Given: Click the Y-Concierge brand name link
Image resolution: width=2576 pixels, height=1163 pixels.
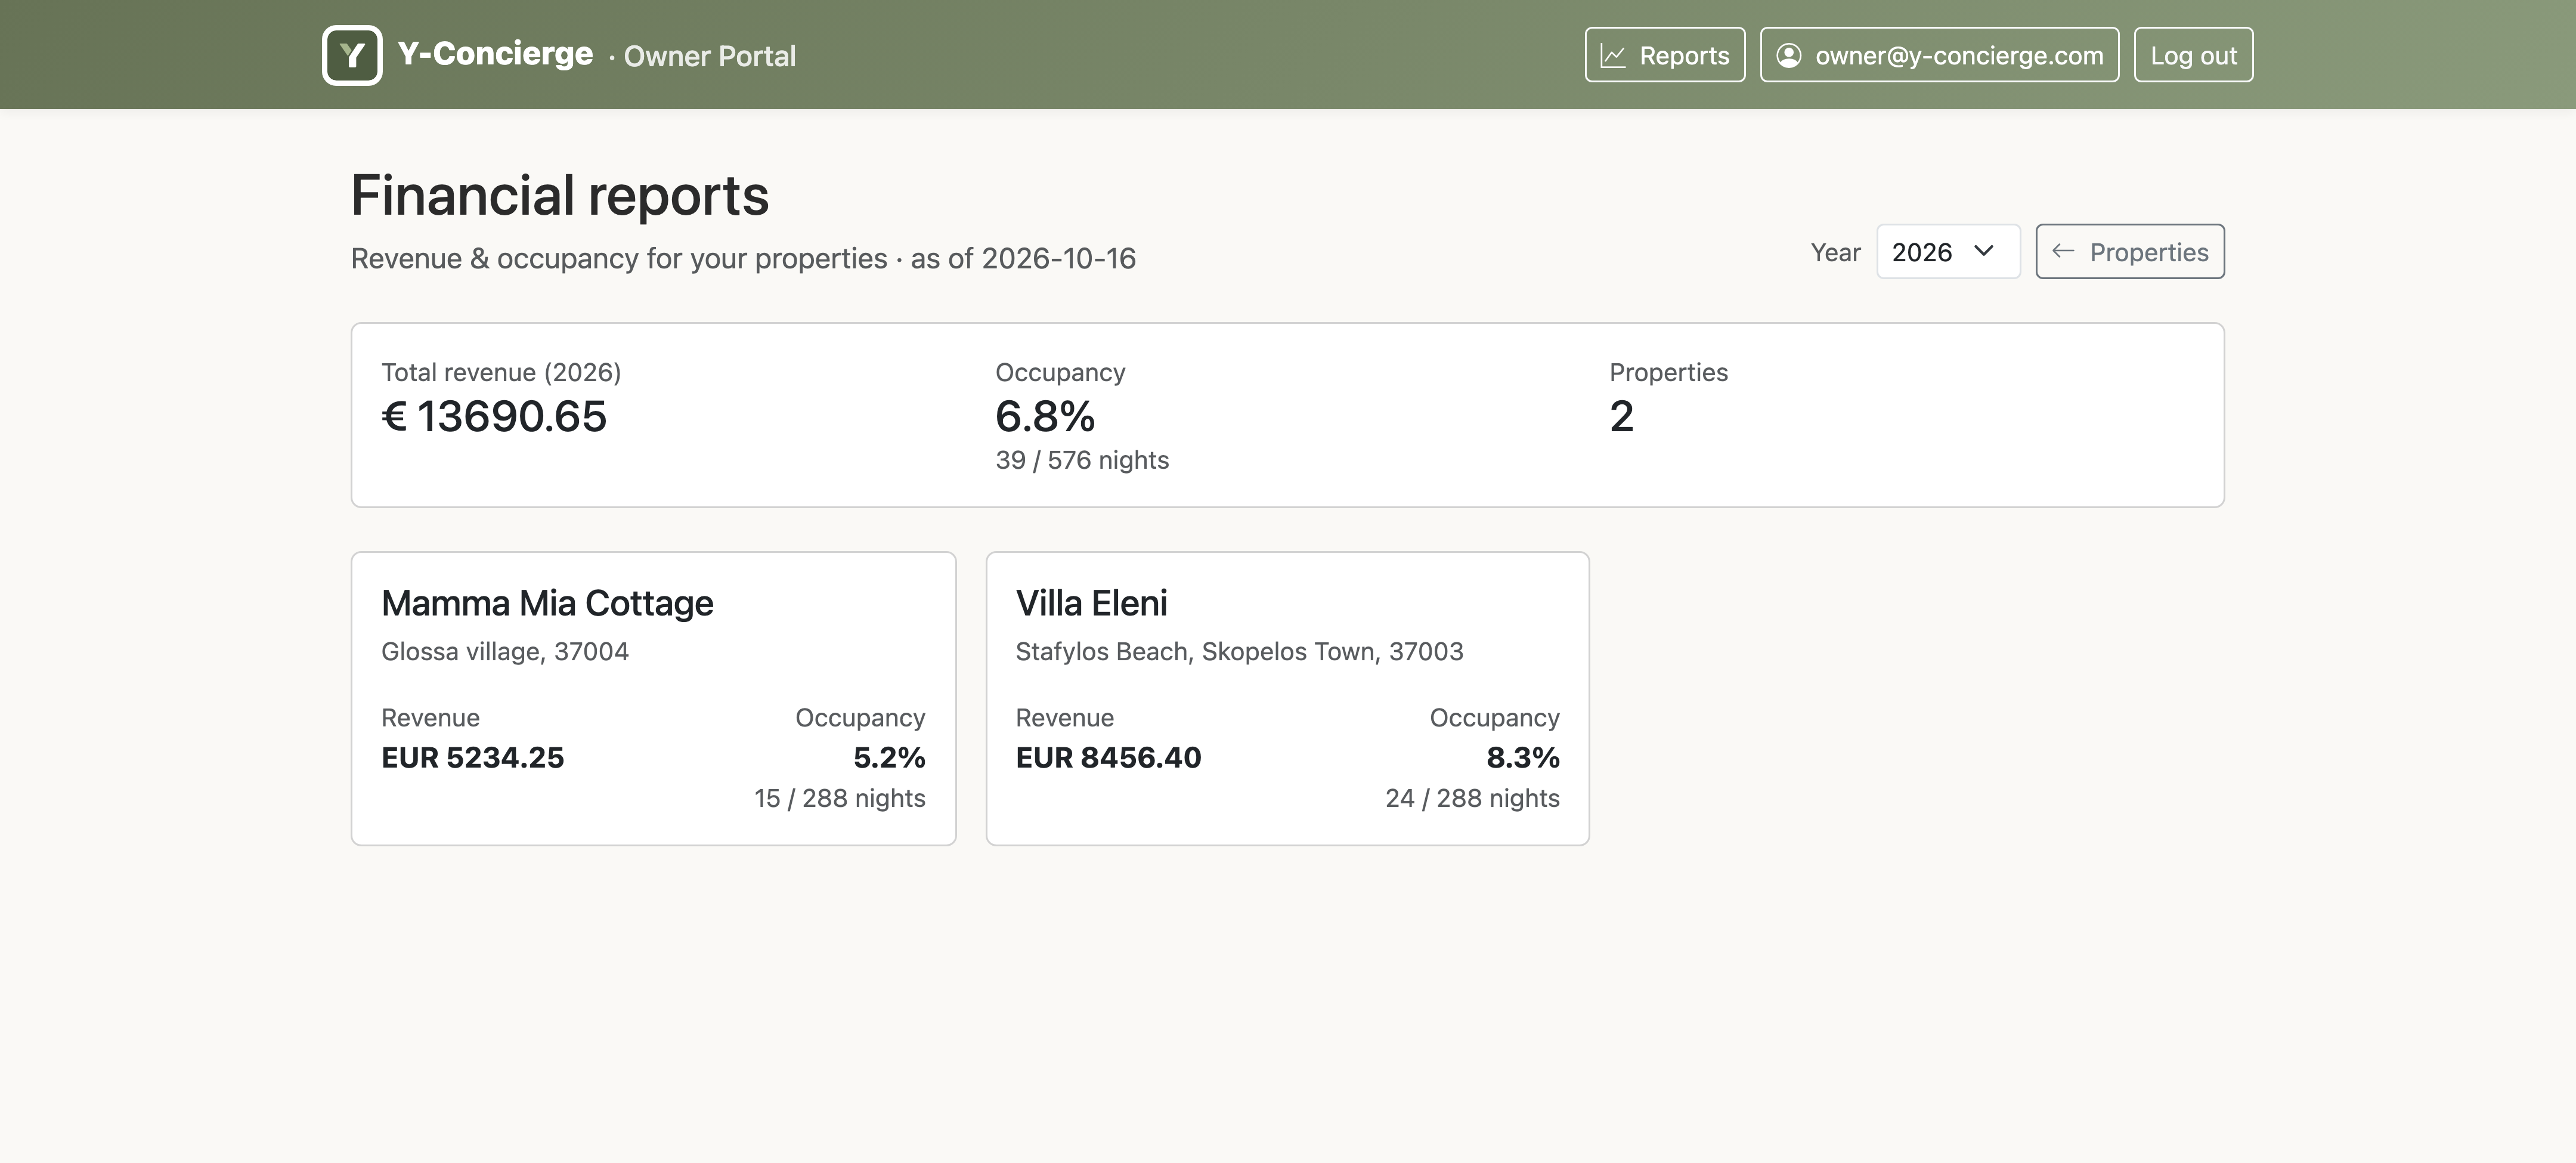Looking at the screenshot, I should pos(495,53).
